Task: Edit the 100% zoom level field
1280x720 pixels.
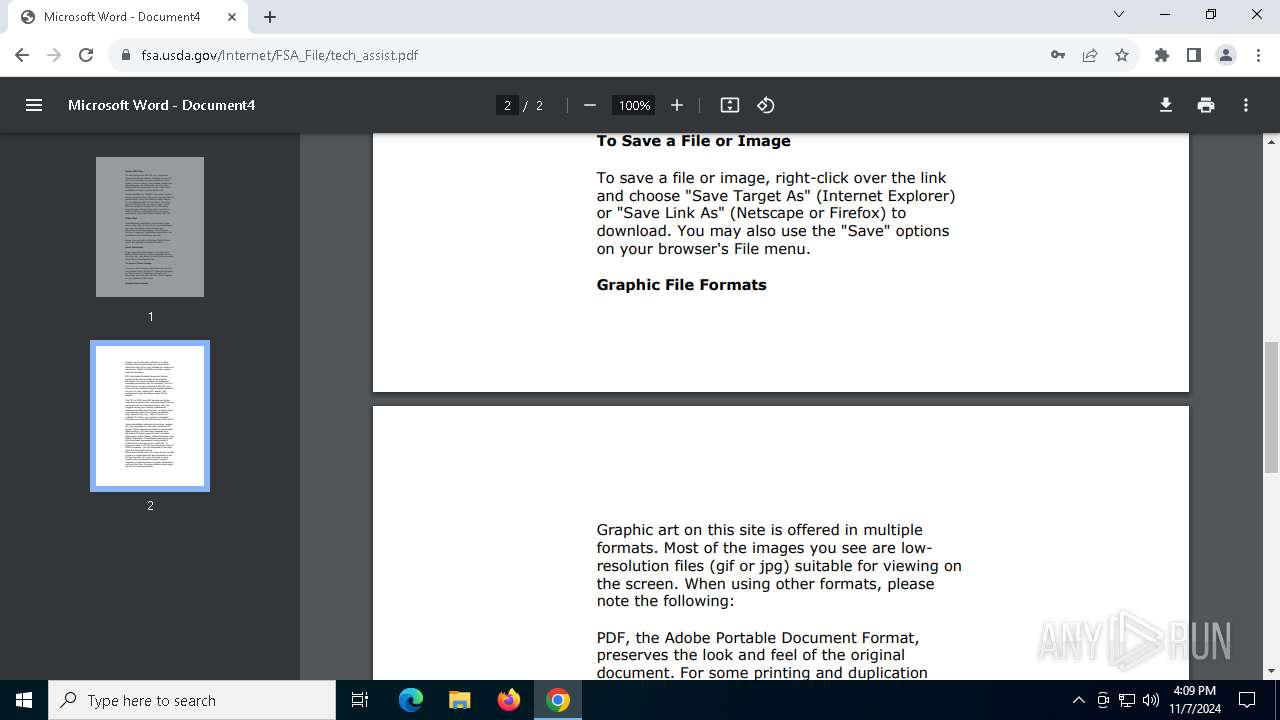Action: point(634,105)
